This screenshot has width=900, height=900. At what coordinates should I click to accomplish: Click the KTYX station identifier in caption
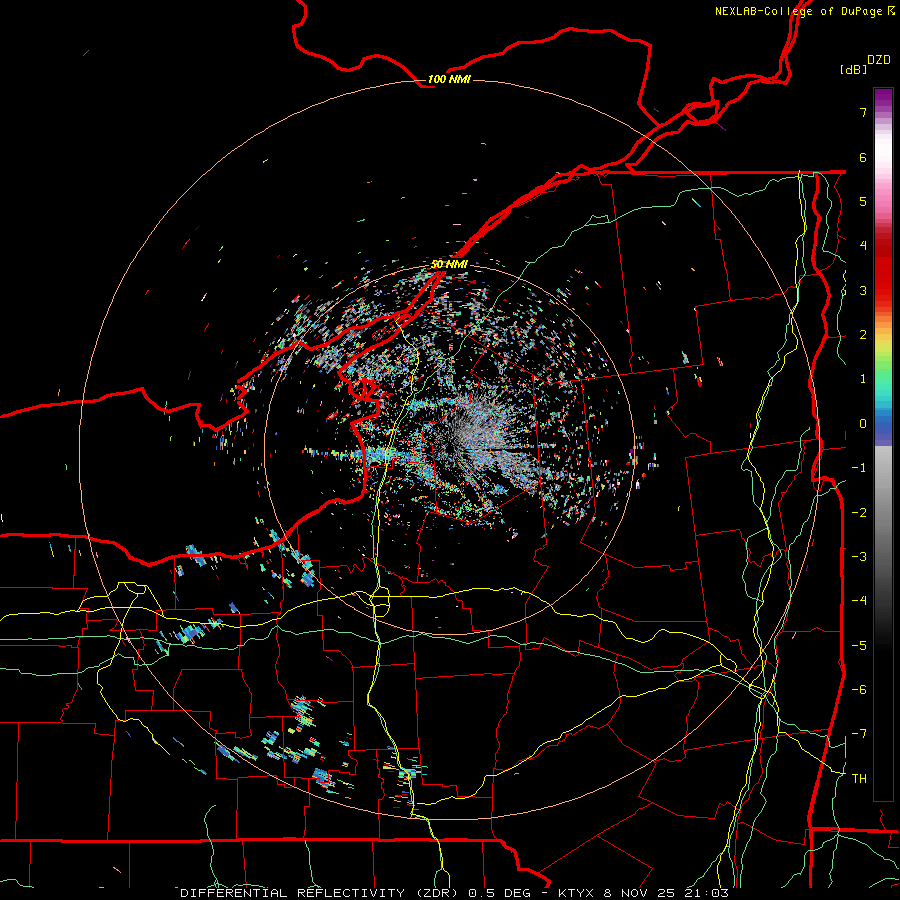tap(577, 893)
